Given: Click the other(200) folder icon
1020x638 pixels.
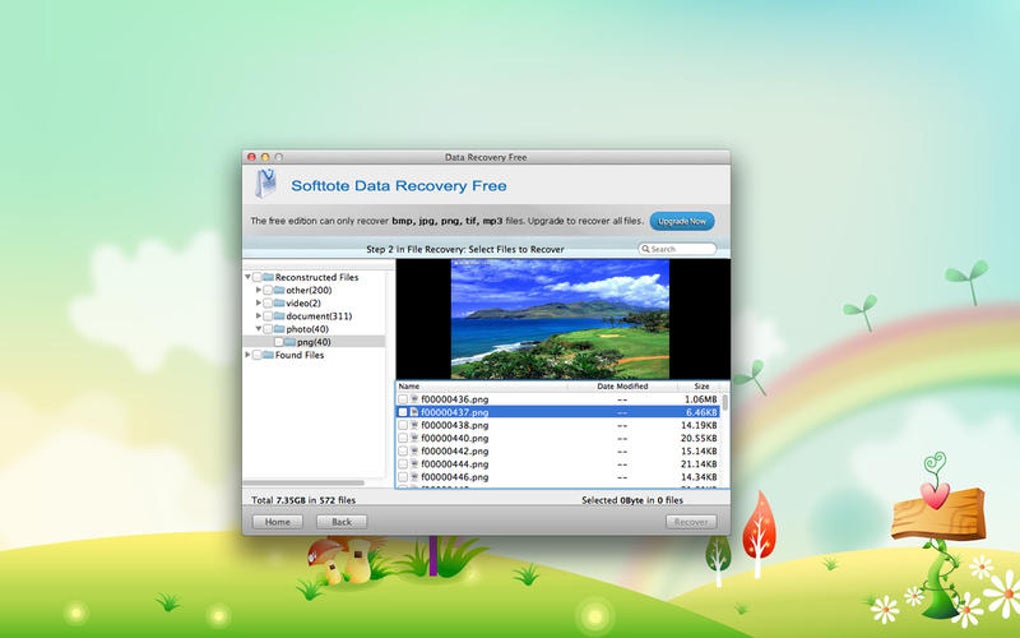Looking at the screenshot, I should (279, 290).
